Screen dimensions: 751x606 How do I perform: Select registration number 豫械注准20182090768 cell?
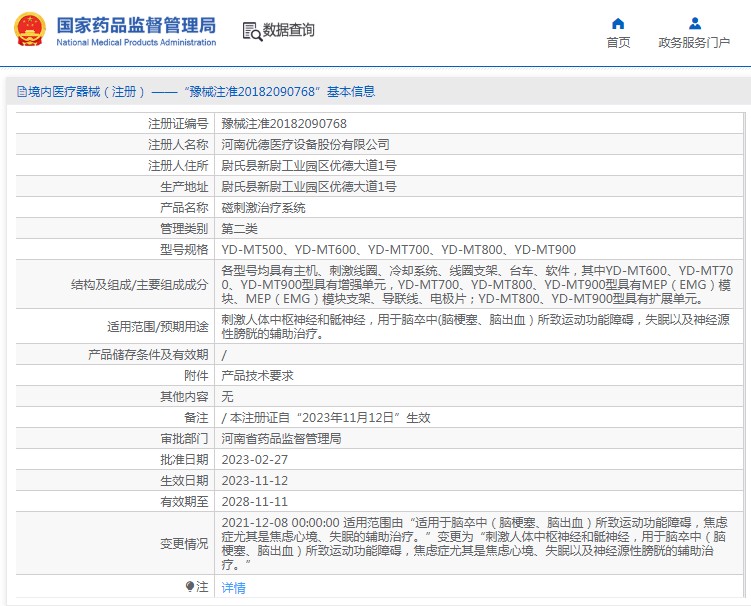click(284, 124)
